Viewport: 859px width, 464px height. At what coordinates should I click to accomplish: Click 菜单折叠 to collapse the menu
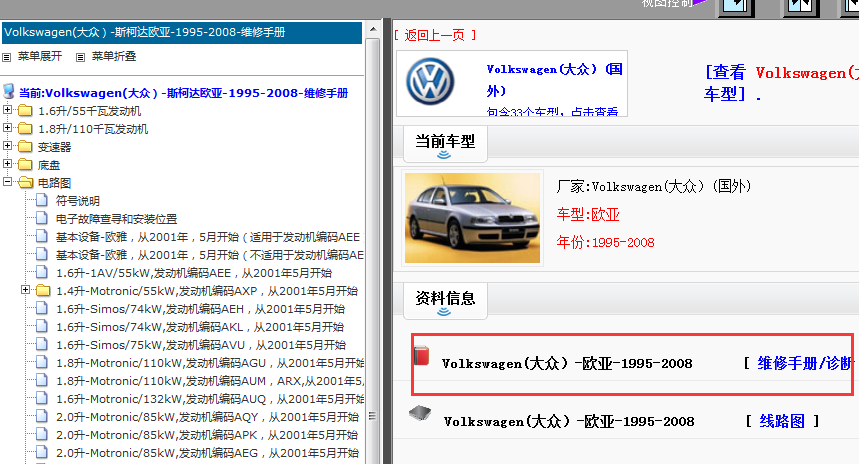[x=113, y=56]
